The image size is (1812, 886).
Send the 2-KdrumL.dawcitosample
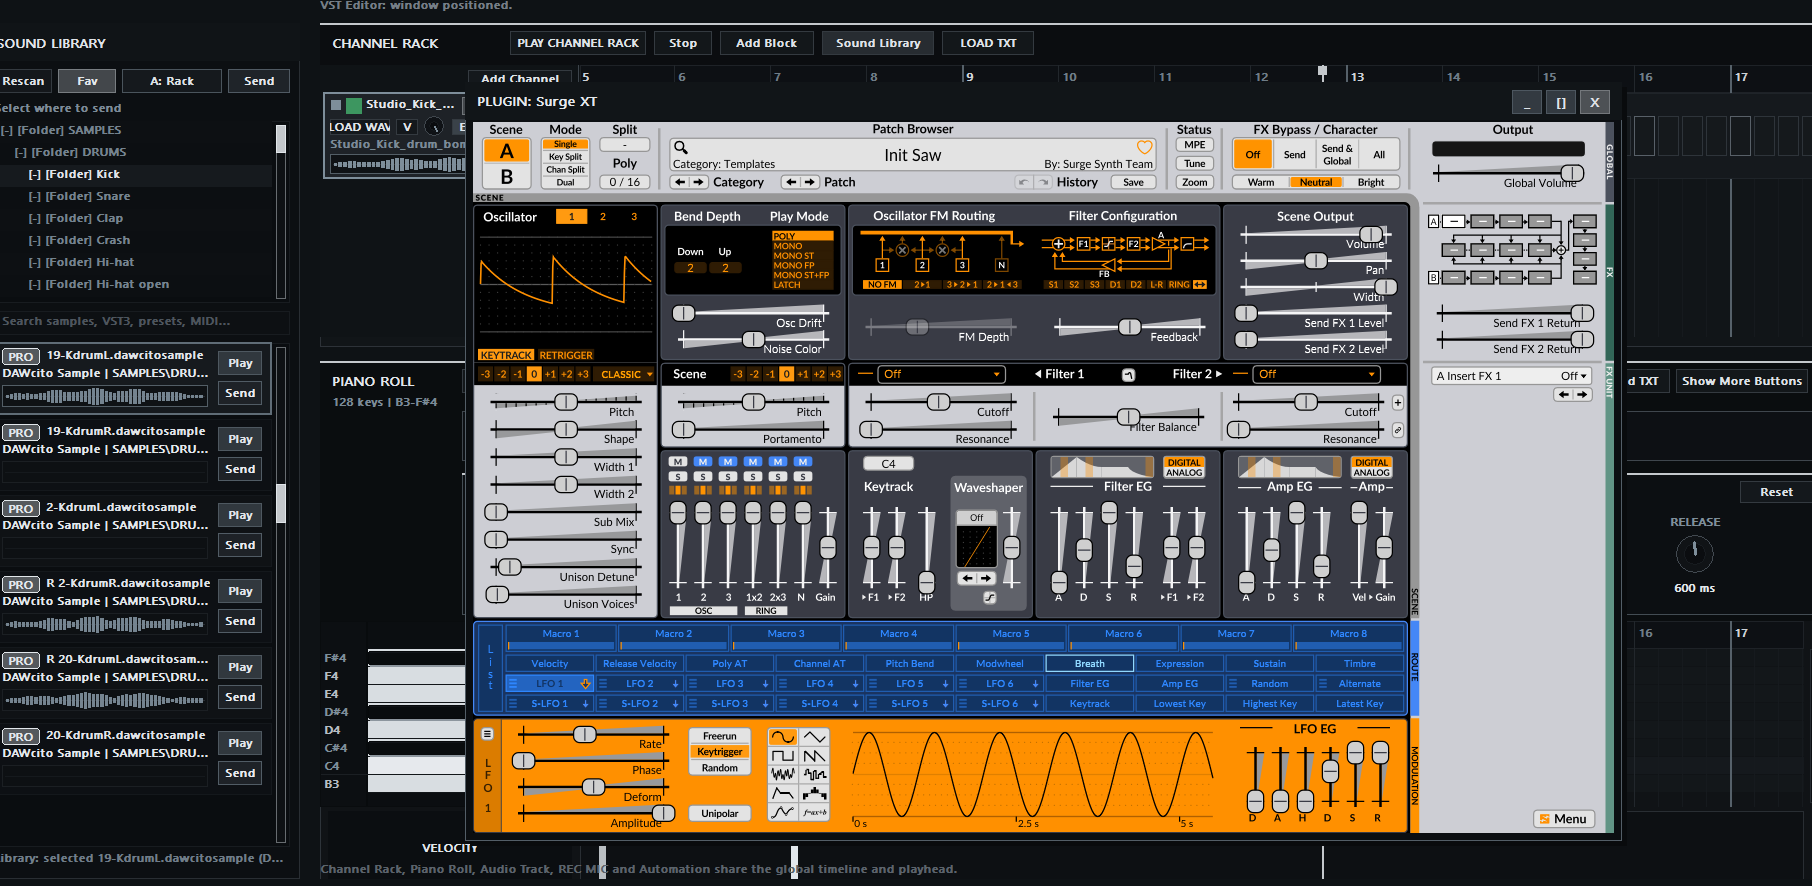[240, 545]
